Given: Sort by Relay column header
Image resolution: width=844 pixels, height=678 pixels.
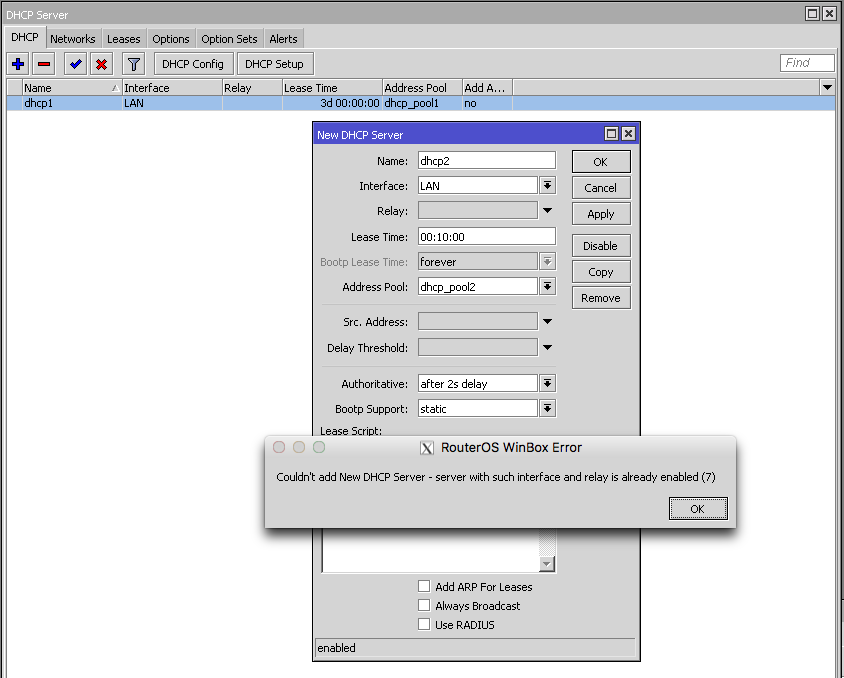Looking at the screenshot, I should point(252,88).
